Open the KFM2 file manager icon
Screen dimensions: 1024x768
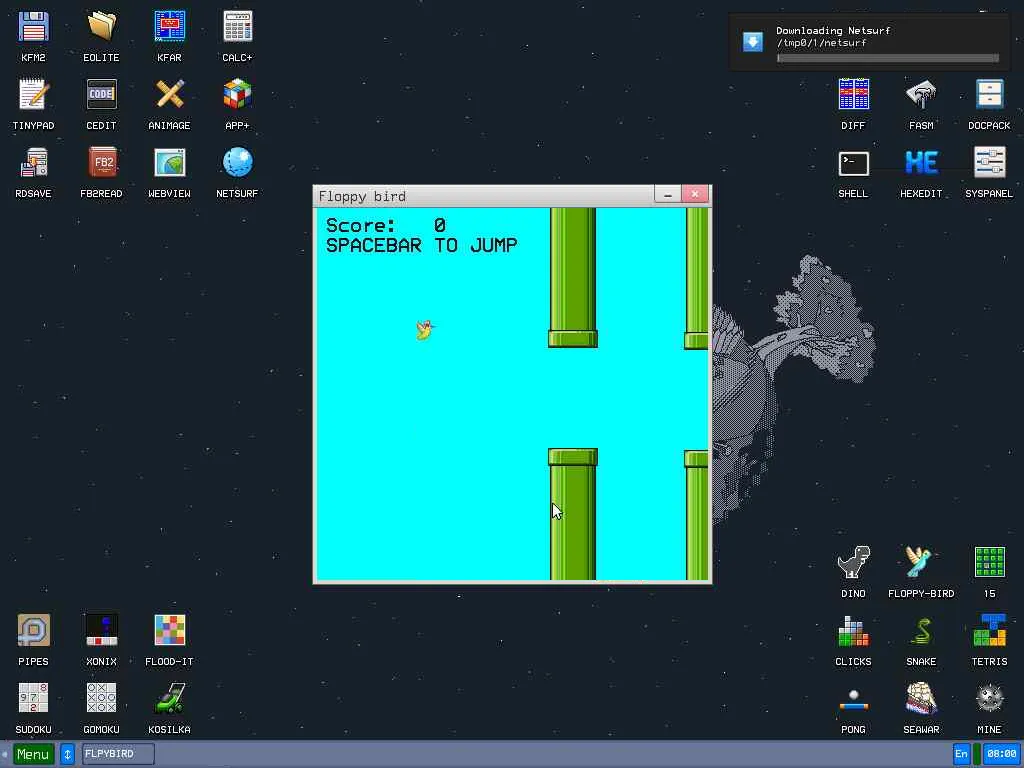tap(33, 27)
